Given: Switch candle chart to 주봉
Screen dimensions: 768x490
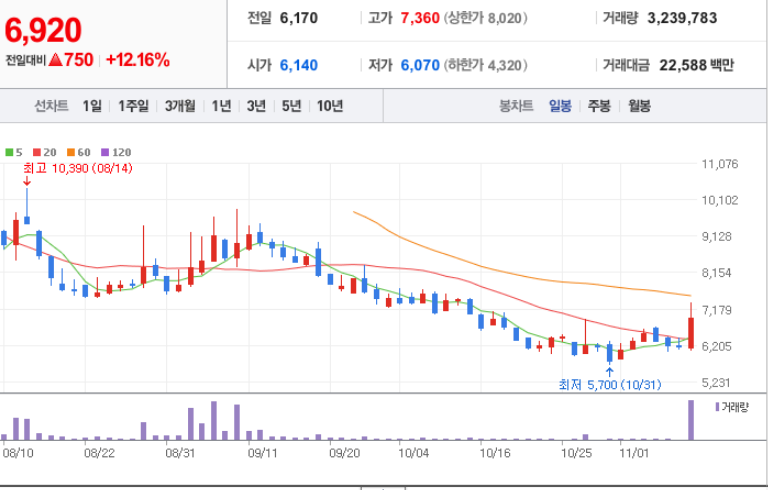Looking at the screenshot, I should [599, 106].
